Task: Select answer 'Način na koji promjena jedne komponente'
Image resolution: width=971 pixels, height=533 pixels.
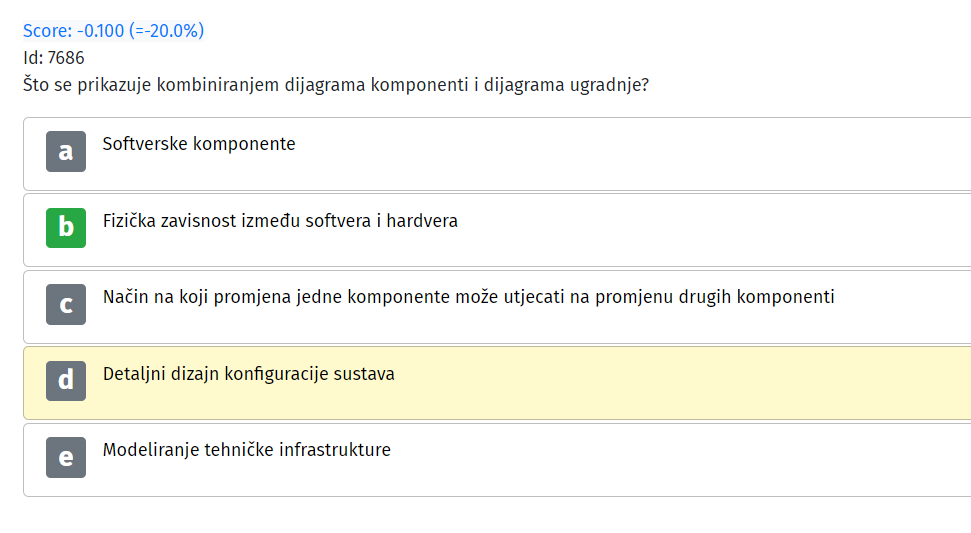Action: click(468, 297)
